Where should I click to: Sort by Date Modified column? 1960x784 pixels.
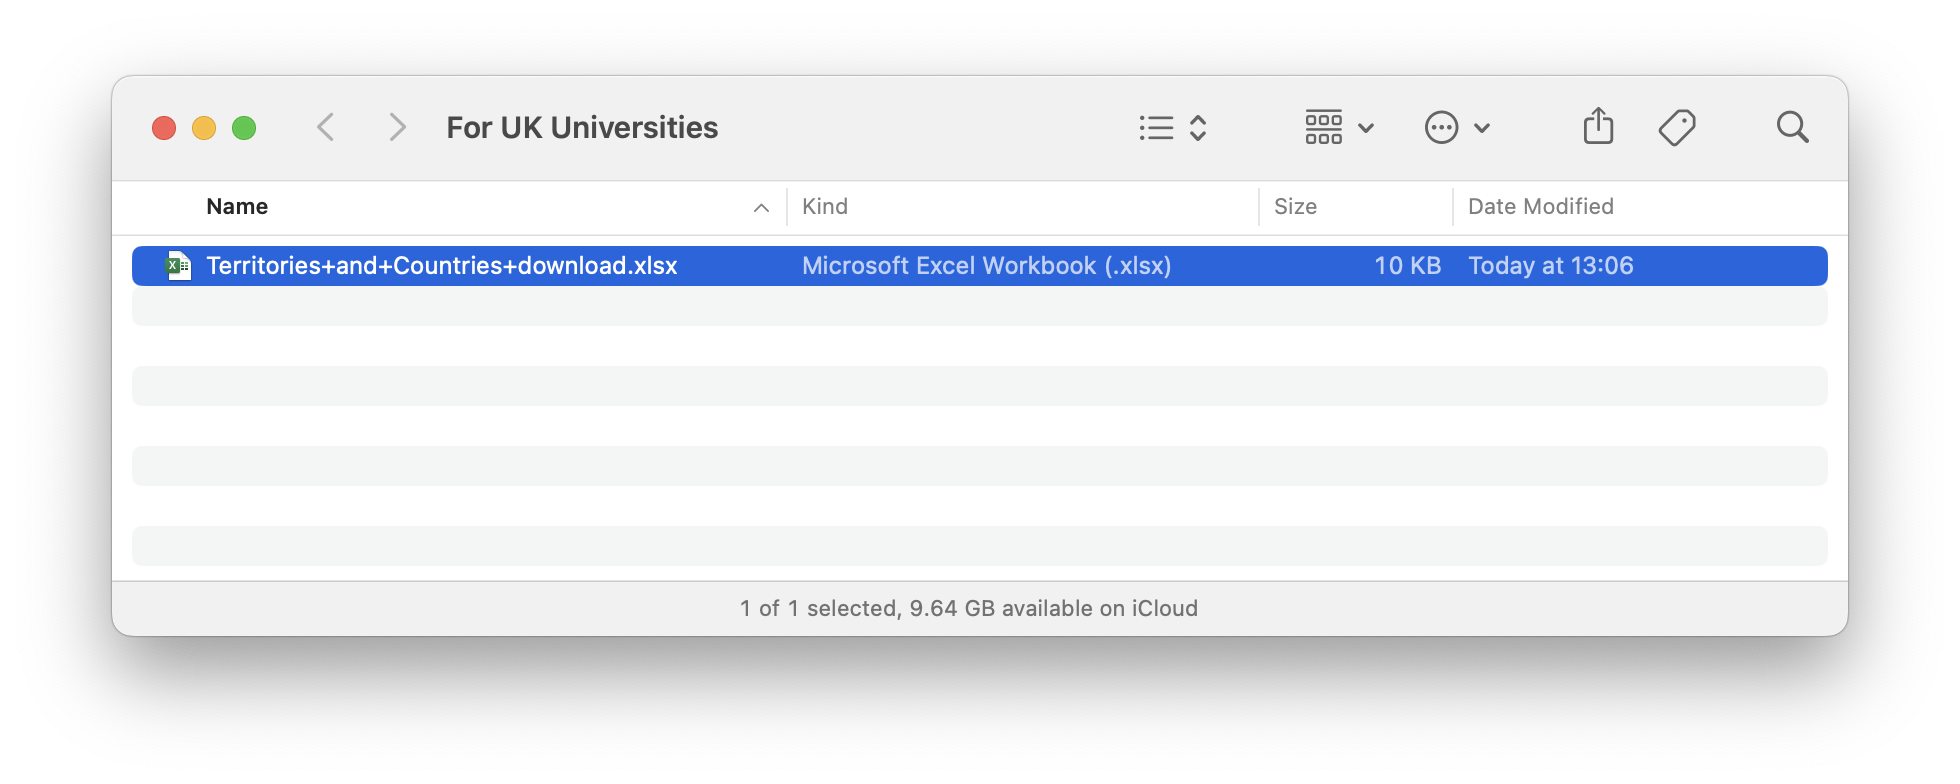1540,207
